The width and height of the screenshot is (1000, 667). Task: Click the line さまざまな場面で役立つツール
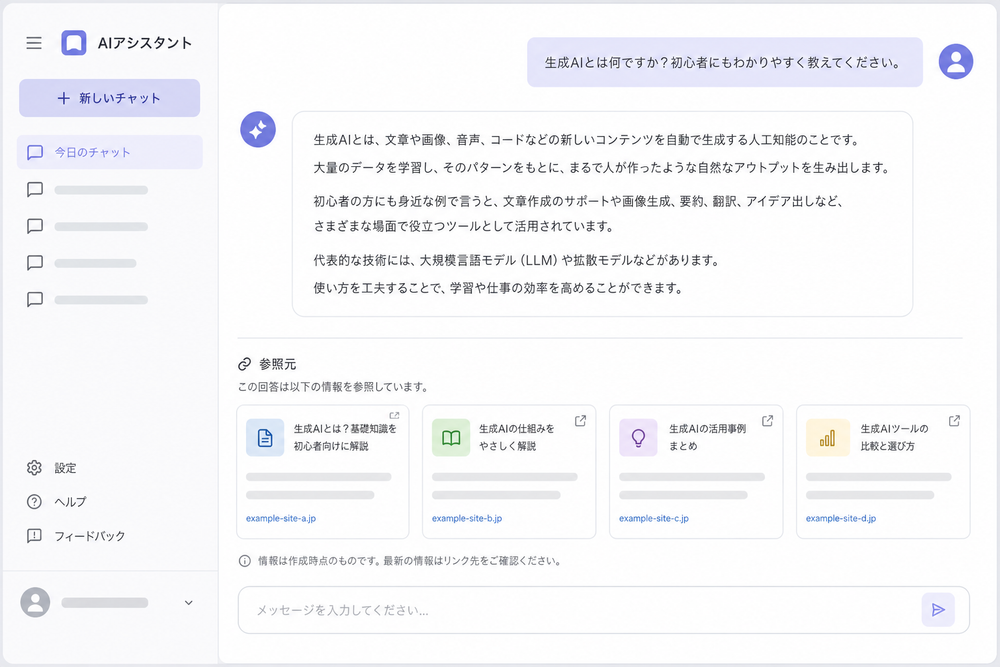pos(464,226)
